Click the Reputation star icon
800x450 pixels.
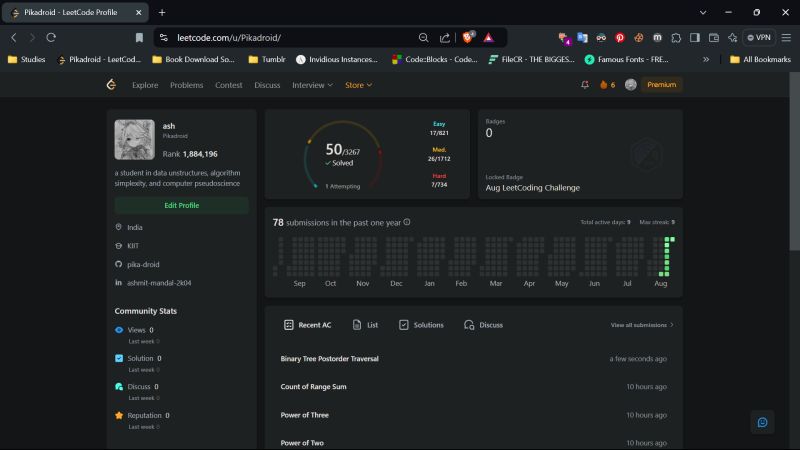click(119, 415)
